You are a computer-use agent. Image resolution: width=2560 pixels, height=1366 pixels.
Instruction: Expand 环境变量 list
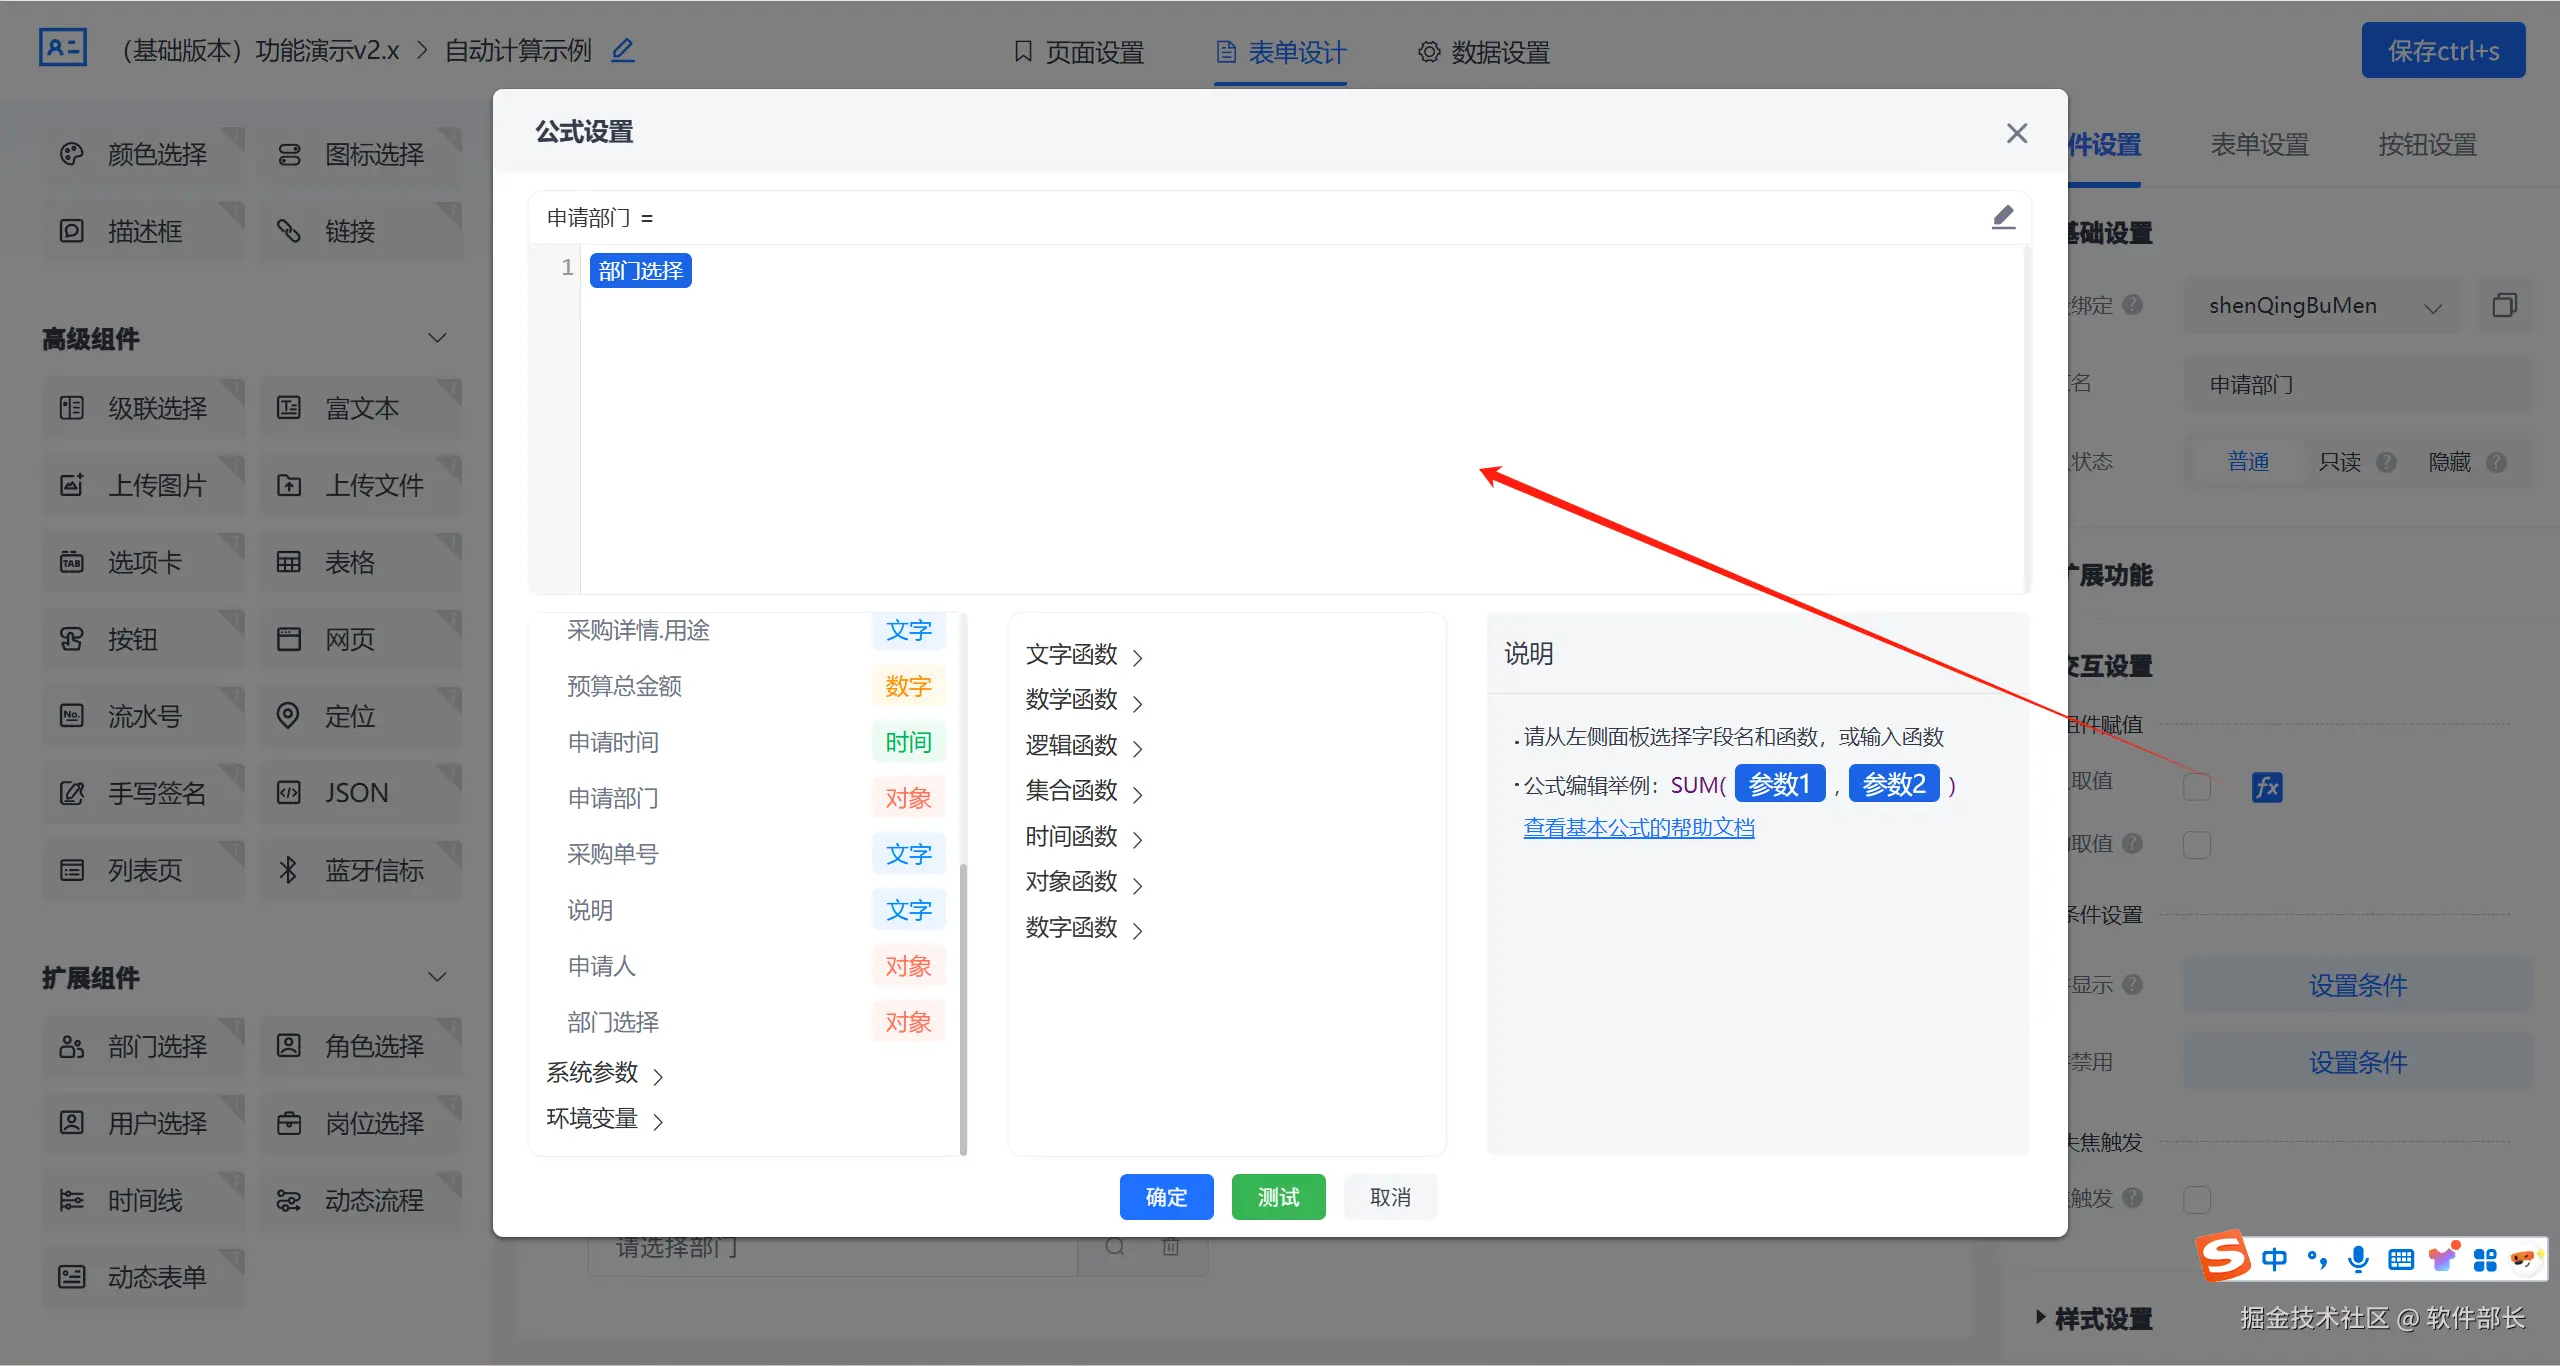point(605,1119)
